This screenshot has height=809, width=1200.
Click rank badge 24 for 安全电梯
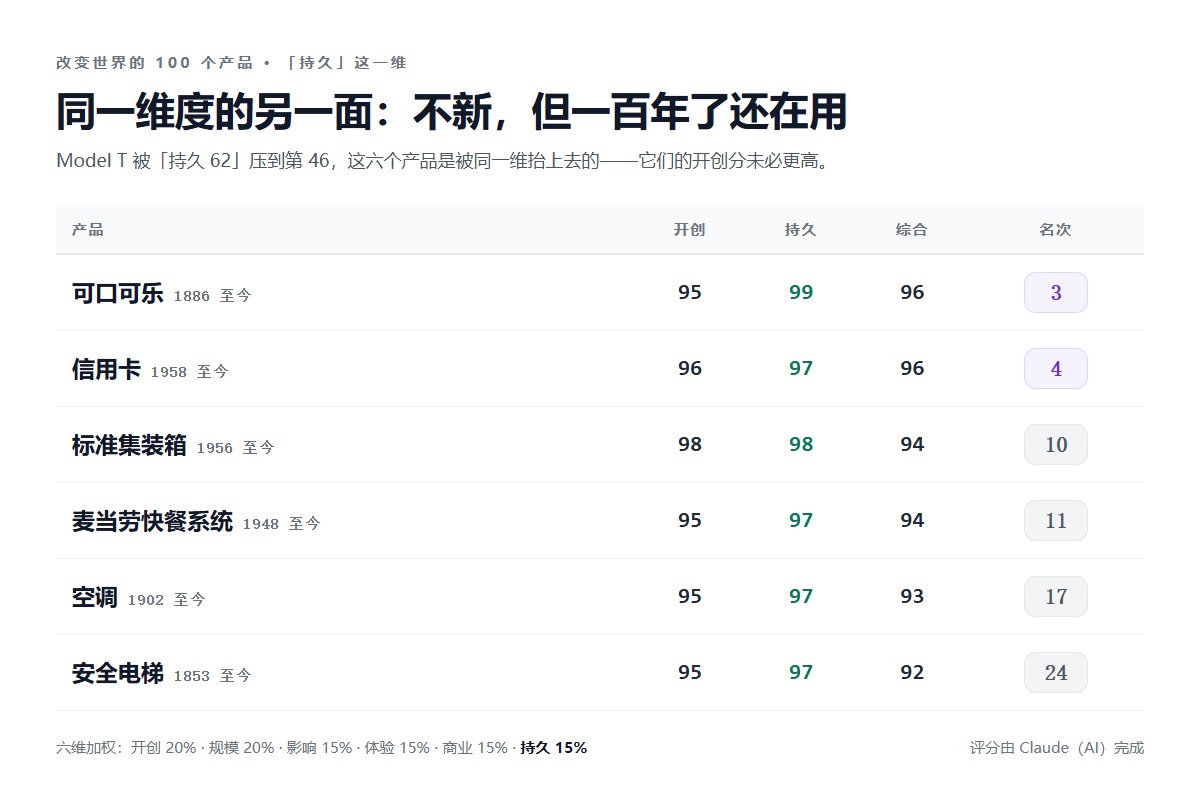(1056, 673)
